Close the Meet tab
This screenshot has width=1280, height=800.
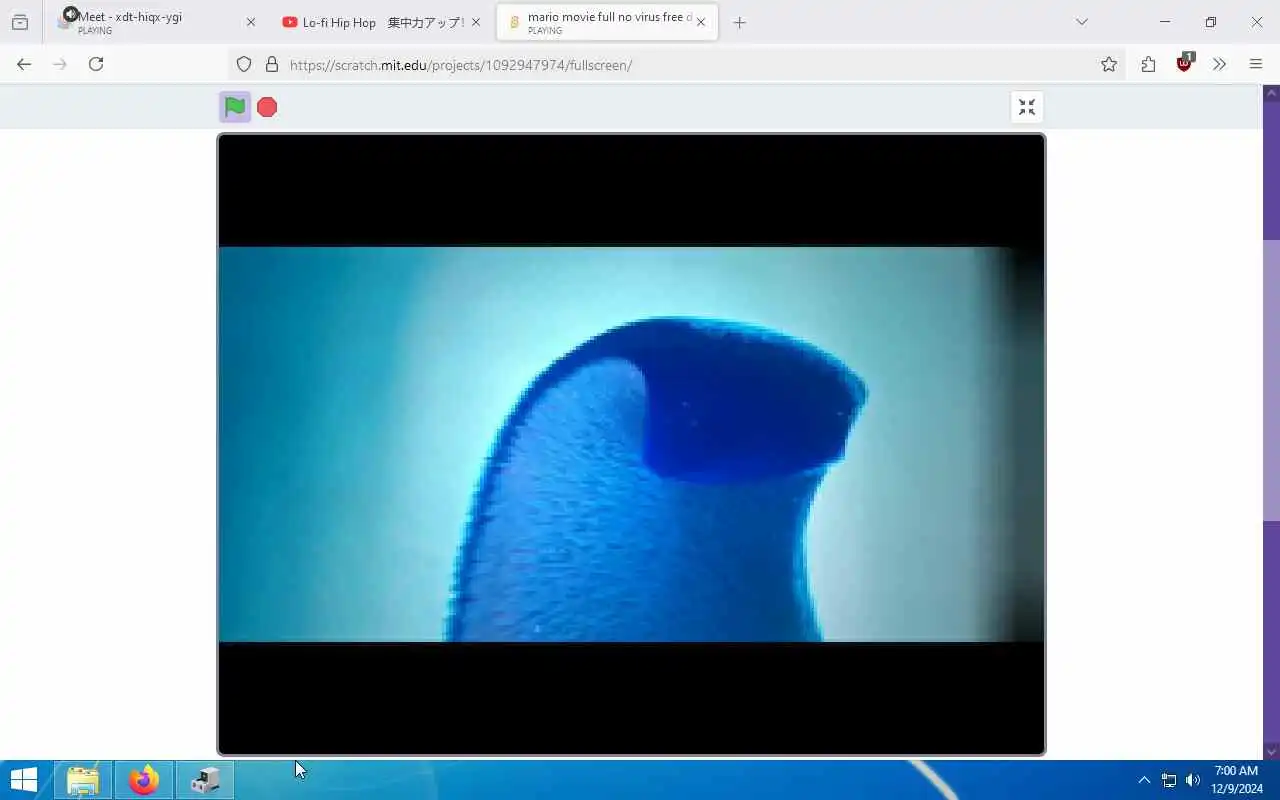click(x=251, y=22)
